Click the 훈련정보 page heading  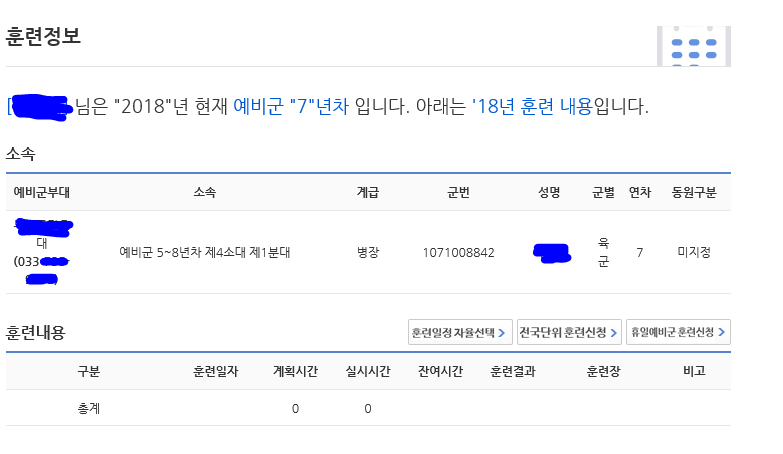(43, 36)
